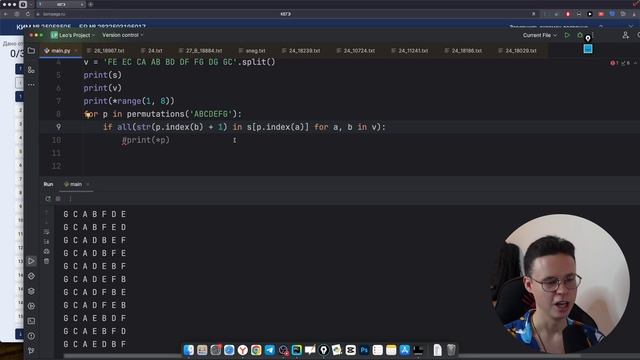Print the console output icon
Image resolution: width=640 pixels, height=360 pixels.
[x=47, y=251]
